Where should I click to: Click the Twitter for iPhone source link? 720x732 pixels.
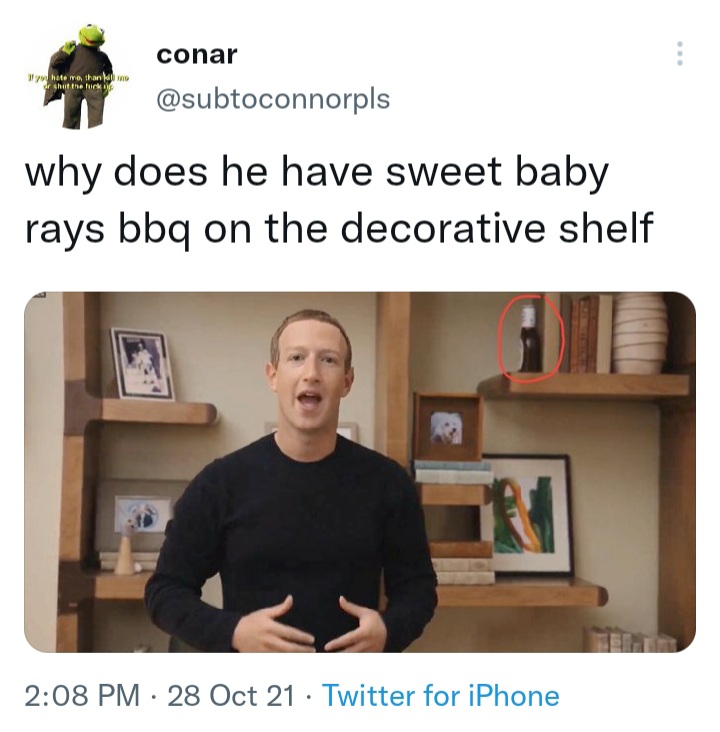441,696
